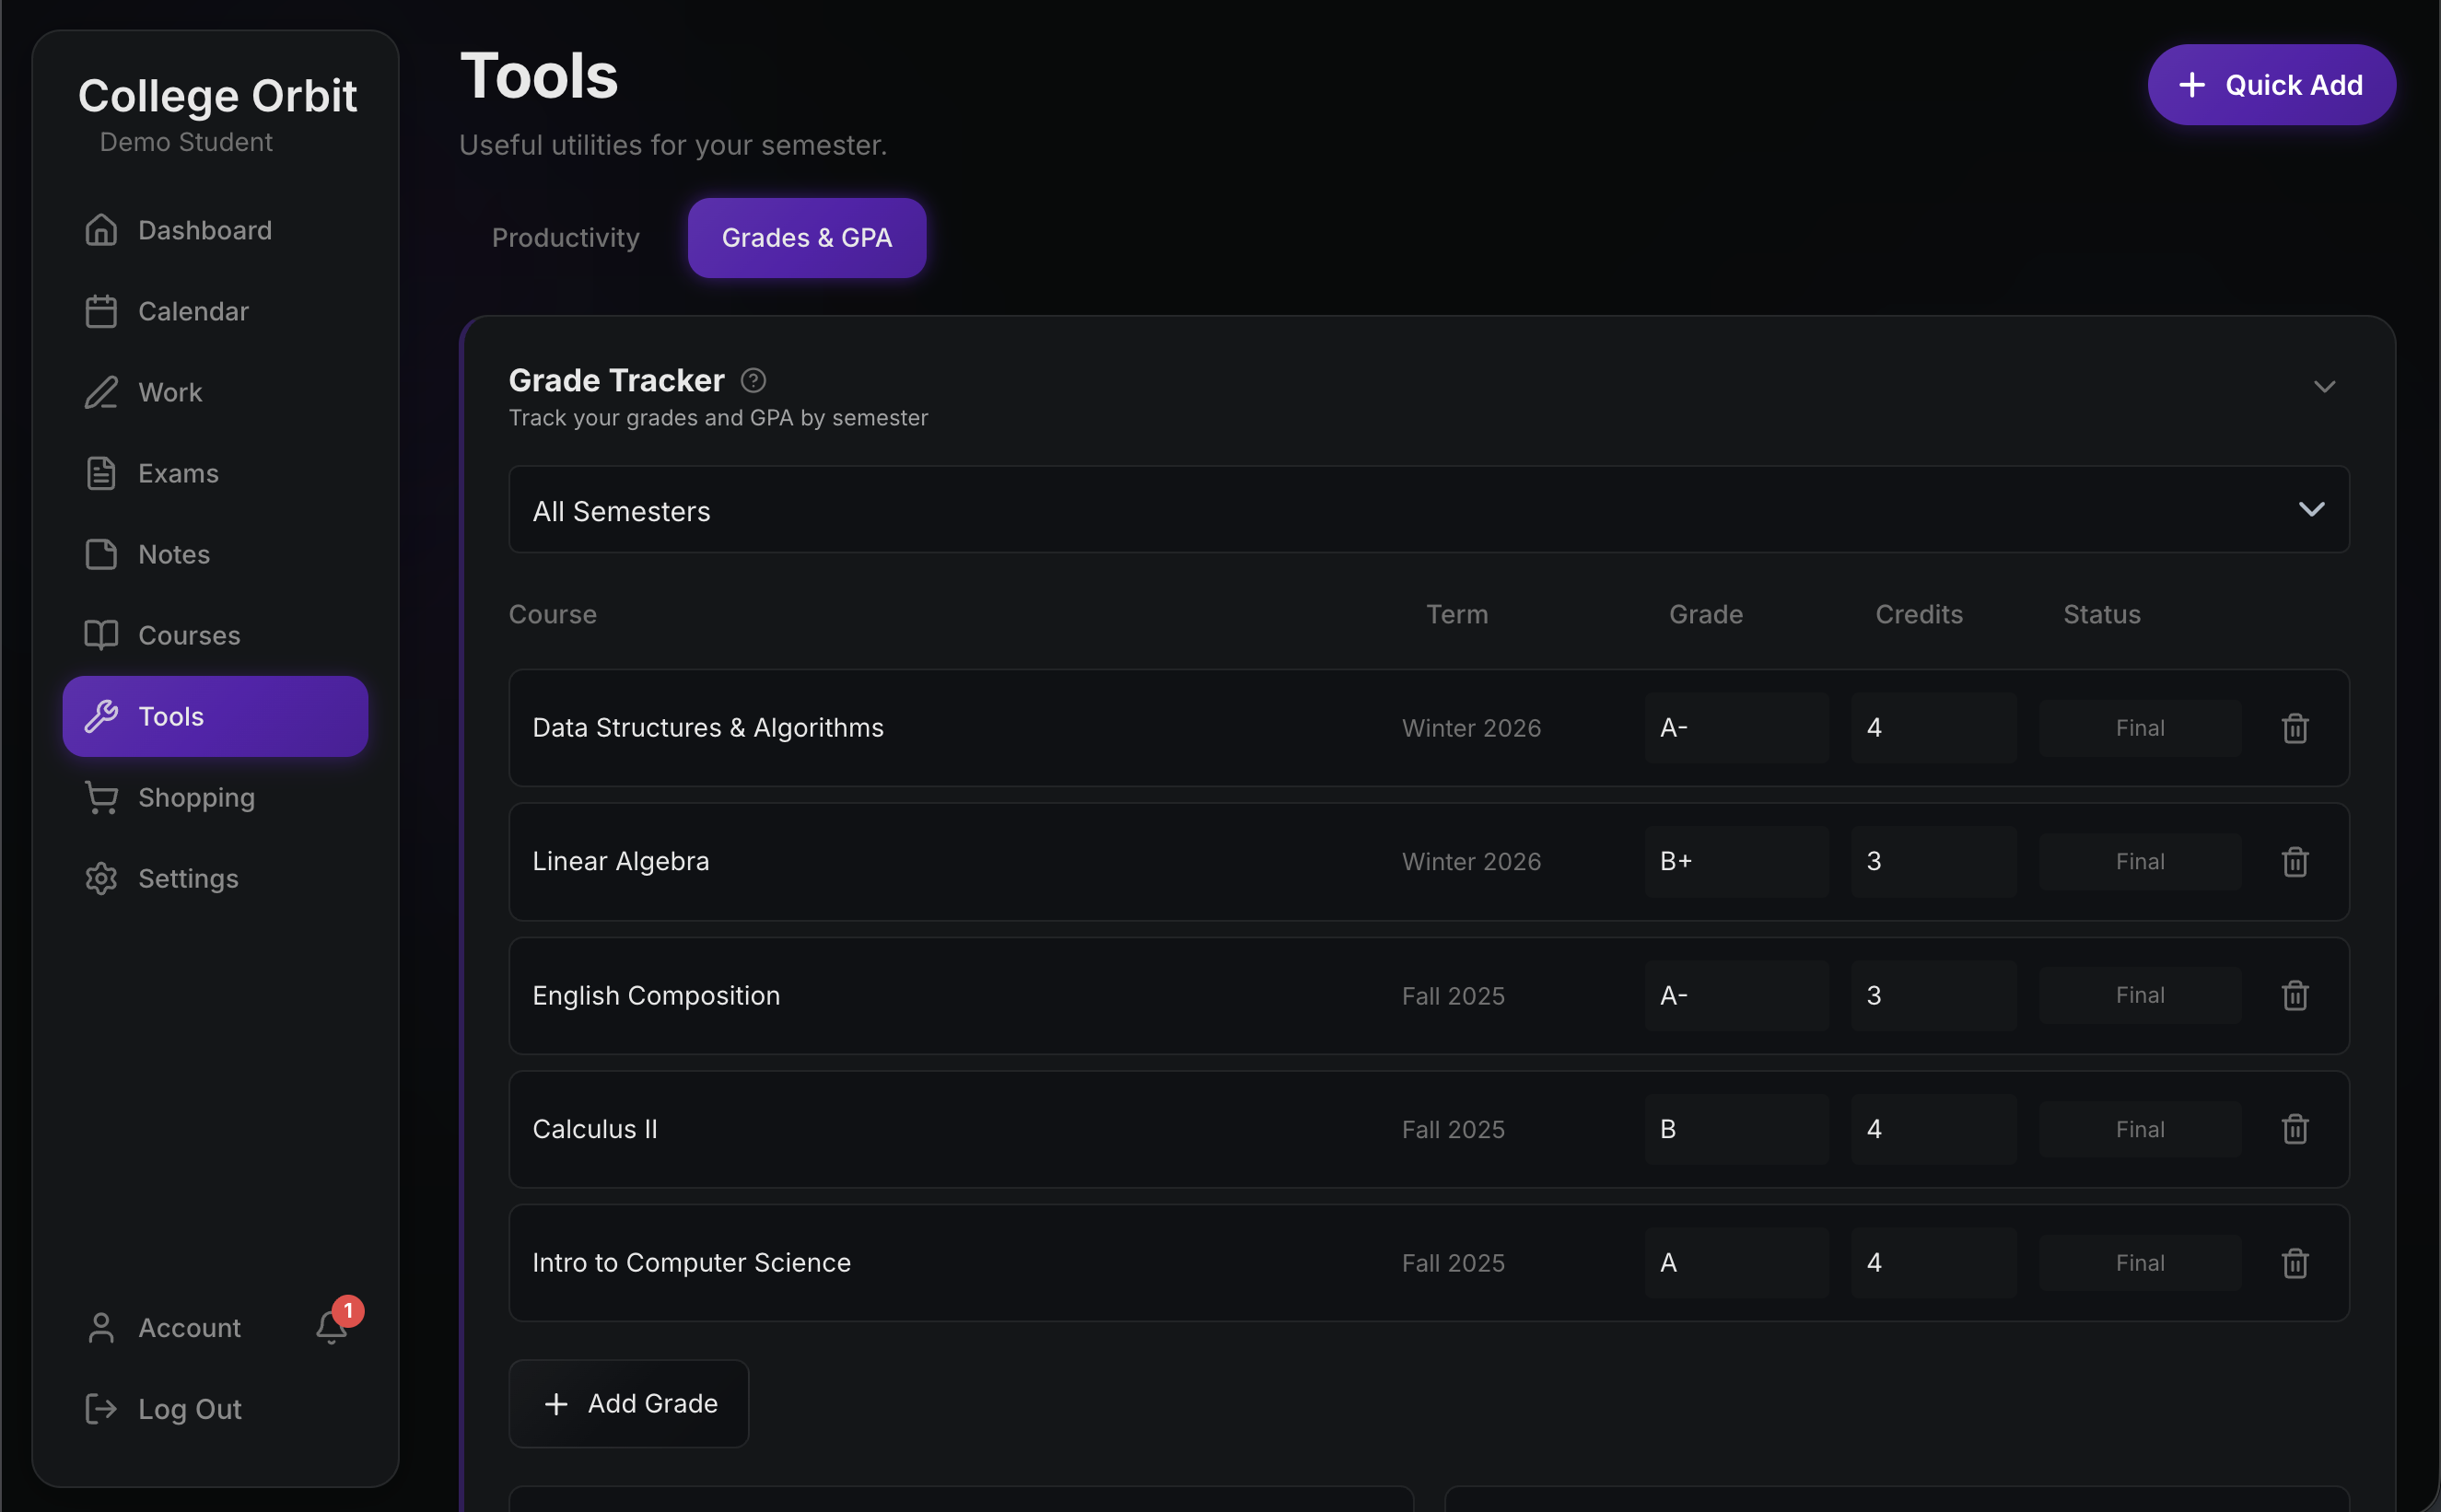Toggle Final status for Linear Algebra

pos(2139,861)
